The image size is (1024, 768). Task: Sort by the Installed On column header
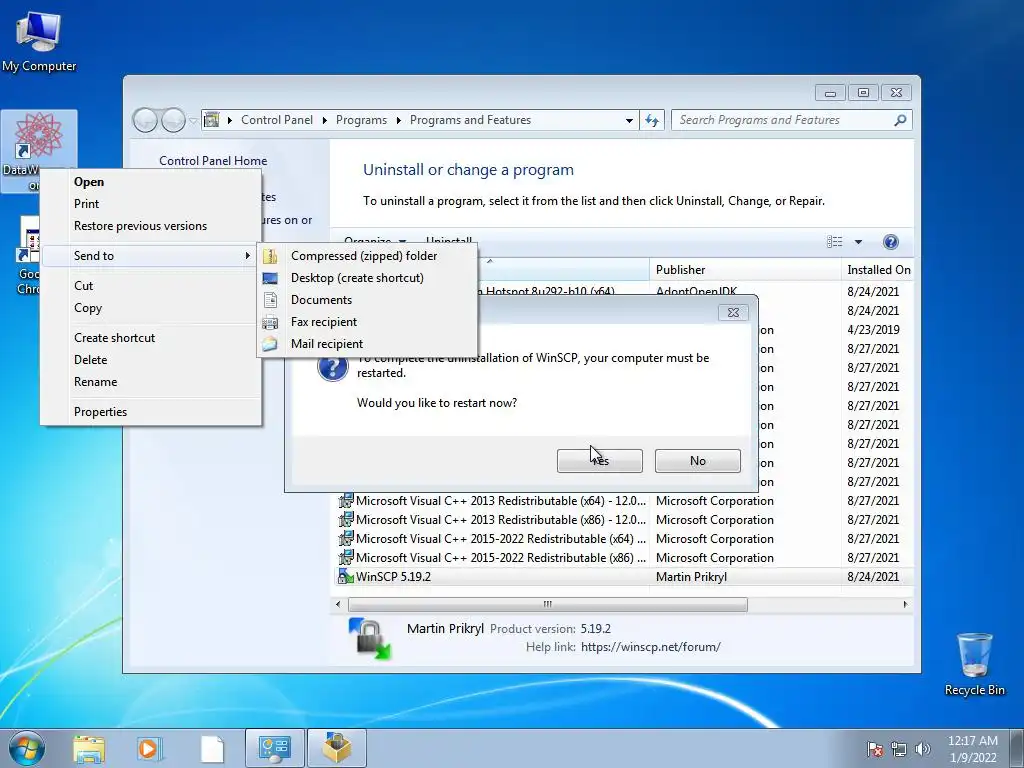click(878, 270)
